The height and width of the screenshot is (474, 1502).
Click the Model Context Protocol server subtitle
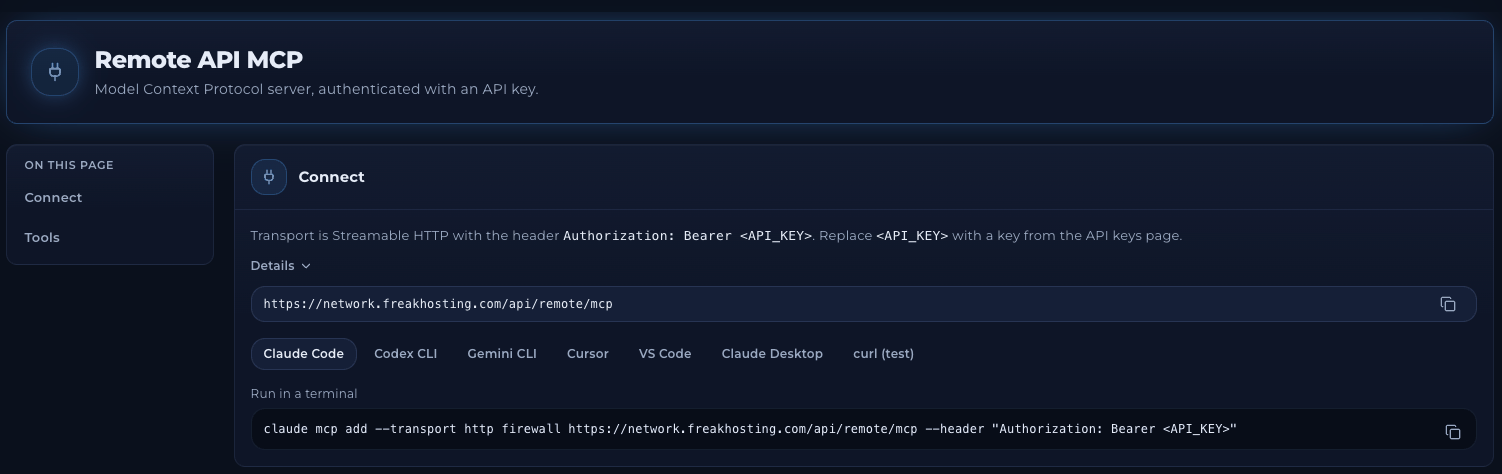pyautogui.click(x=316, y=89)
